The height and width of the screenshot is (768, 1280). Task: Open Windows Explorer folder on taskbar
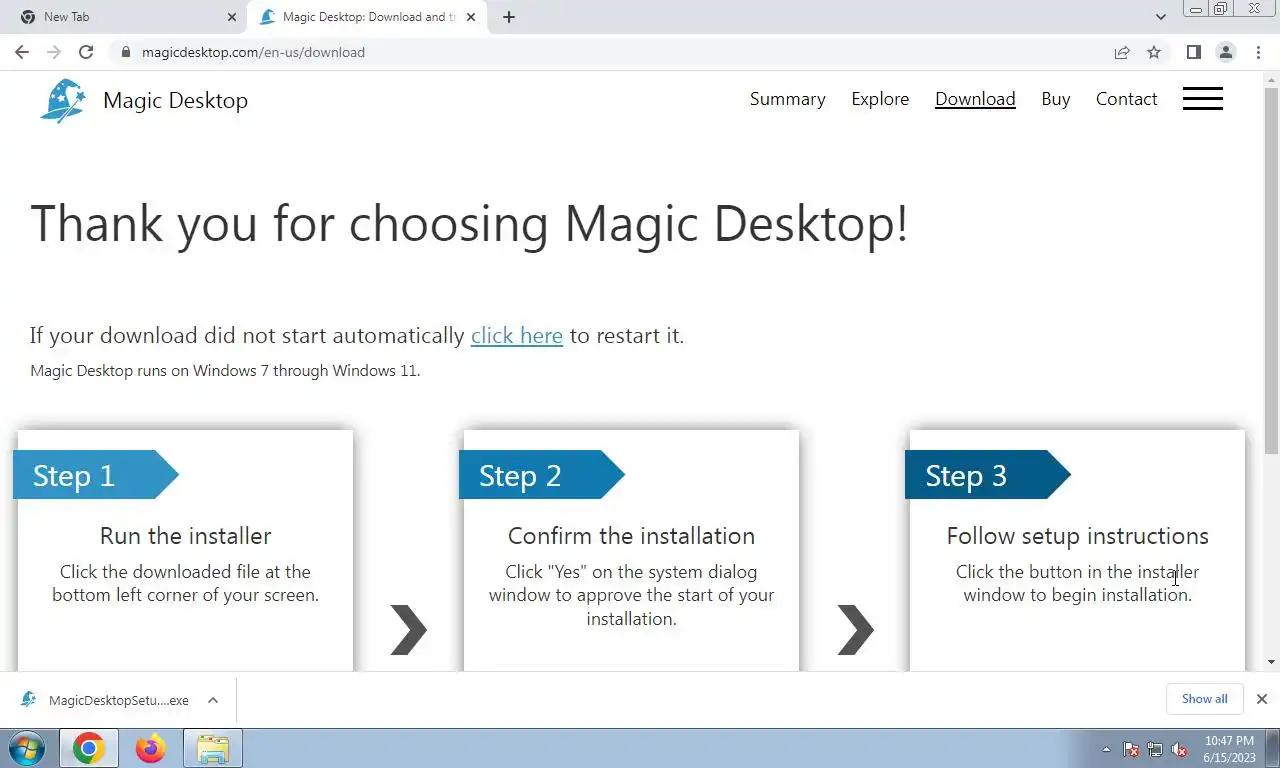(213, 748)
